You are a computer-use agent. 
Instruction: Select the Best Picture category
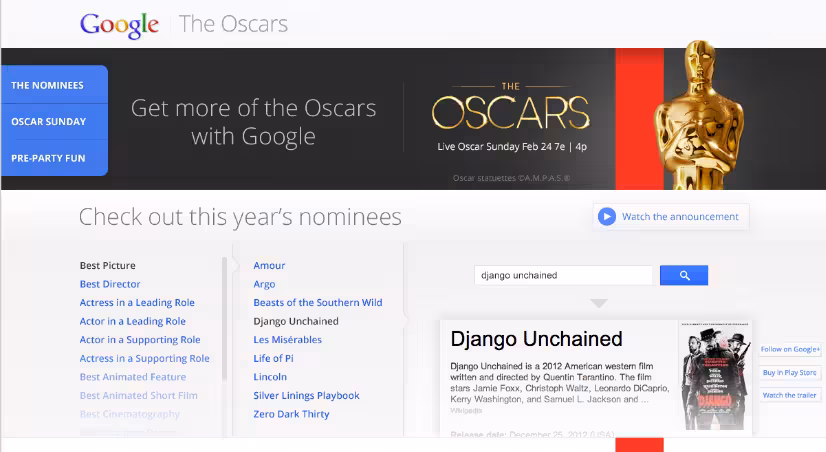tap(107, 266)
